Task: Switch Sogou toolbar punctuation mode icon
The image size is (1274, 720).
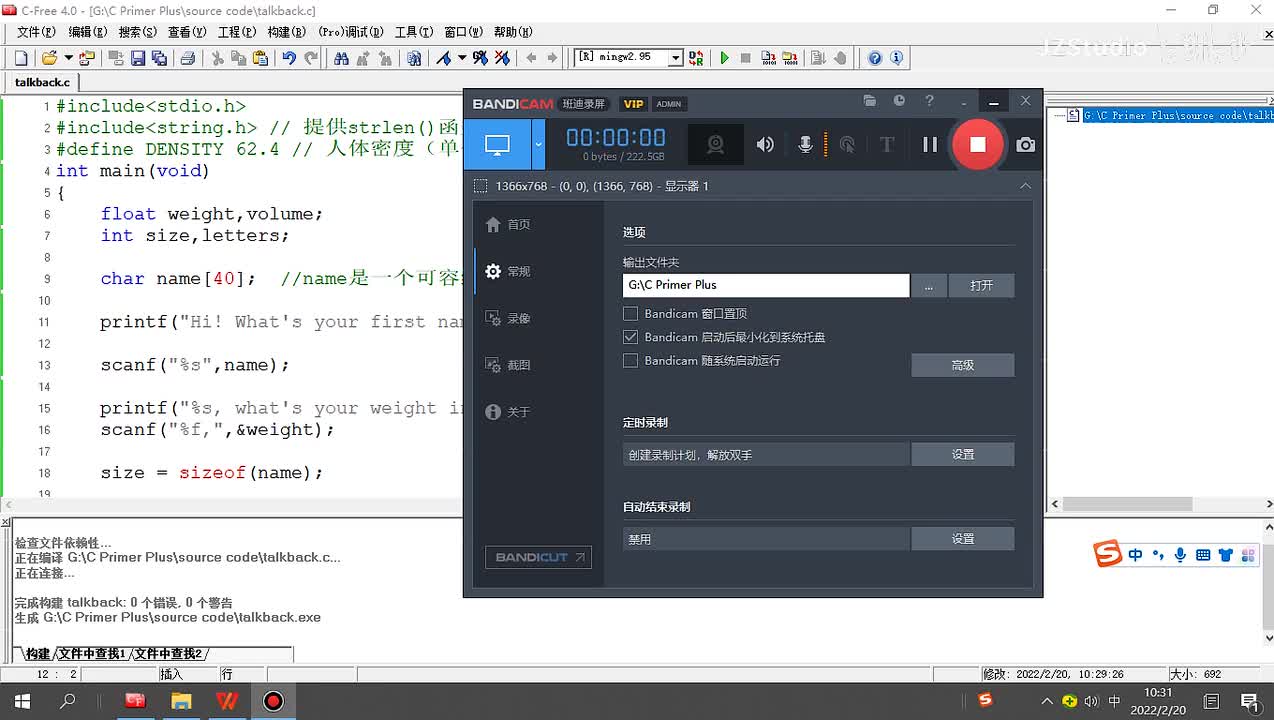Action: pyautogui.click(x=1158, y=555)
